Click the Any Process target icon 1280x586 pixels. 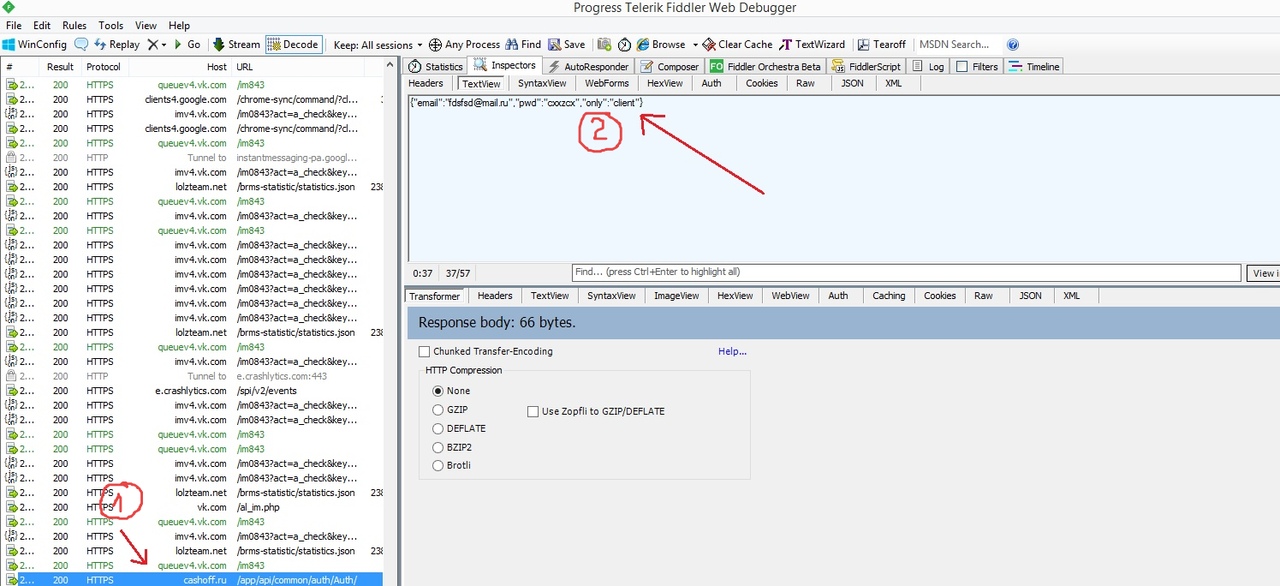pos(435,45)
